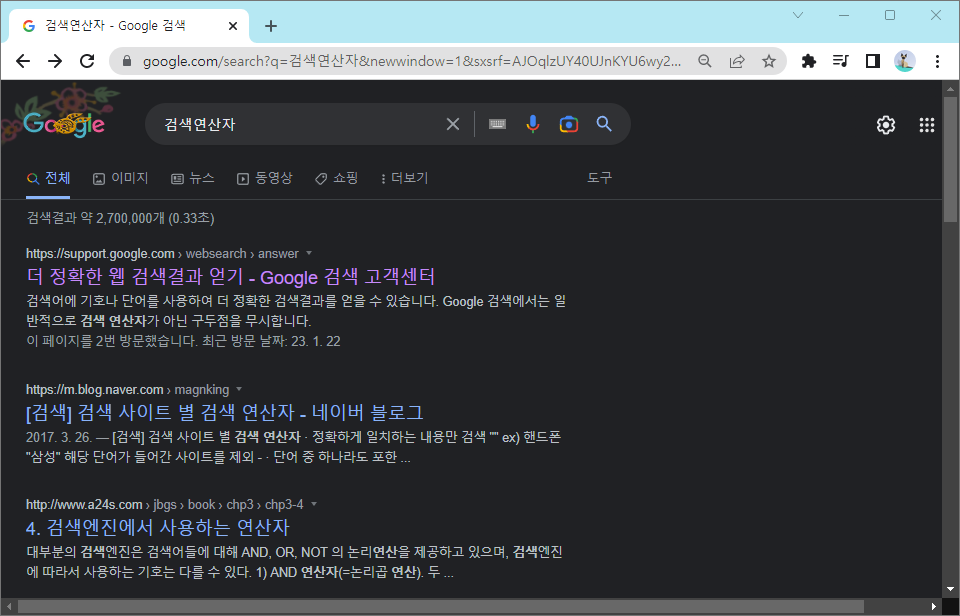Click the address bar URL text
Viewport: 960px width, 616px height.
click(x=411, y=61)
